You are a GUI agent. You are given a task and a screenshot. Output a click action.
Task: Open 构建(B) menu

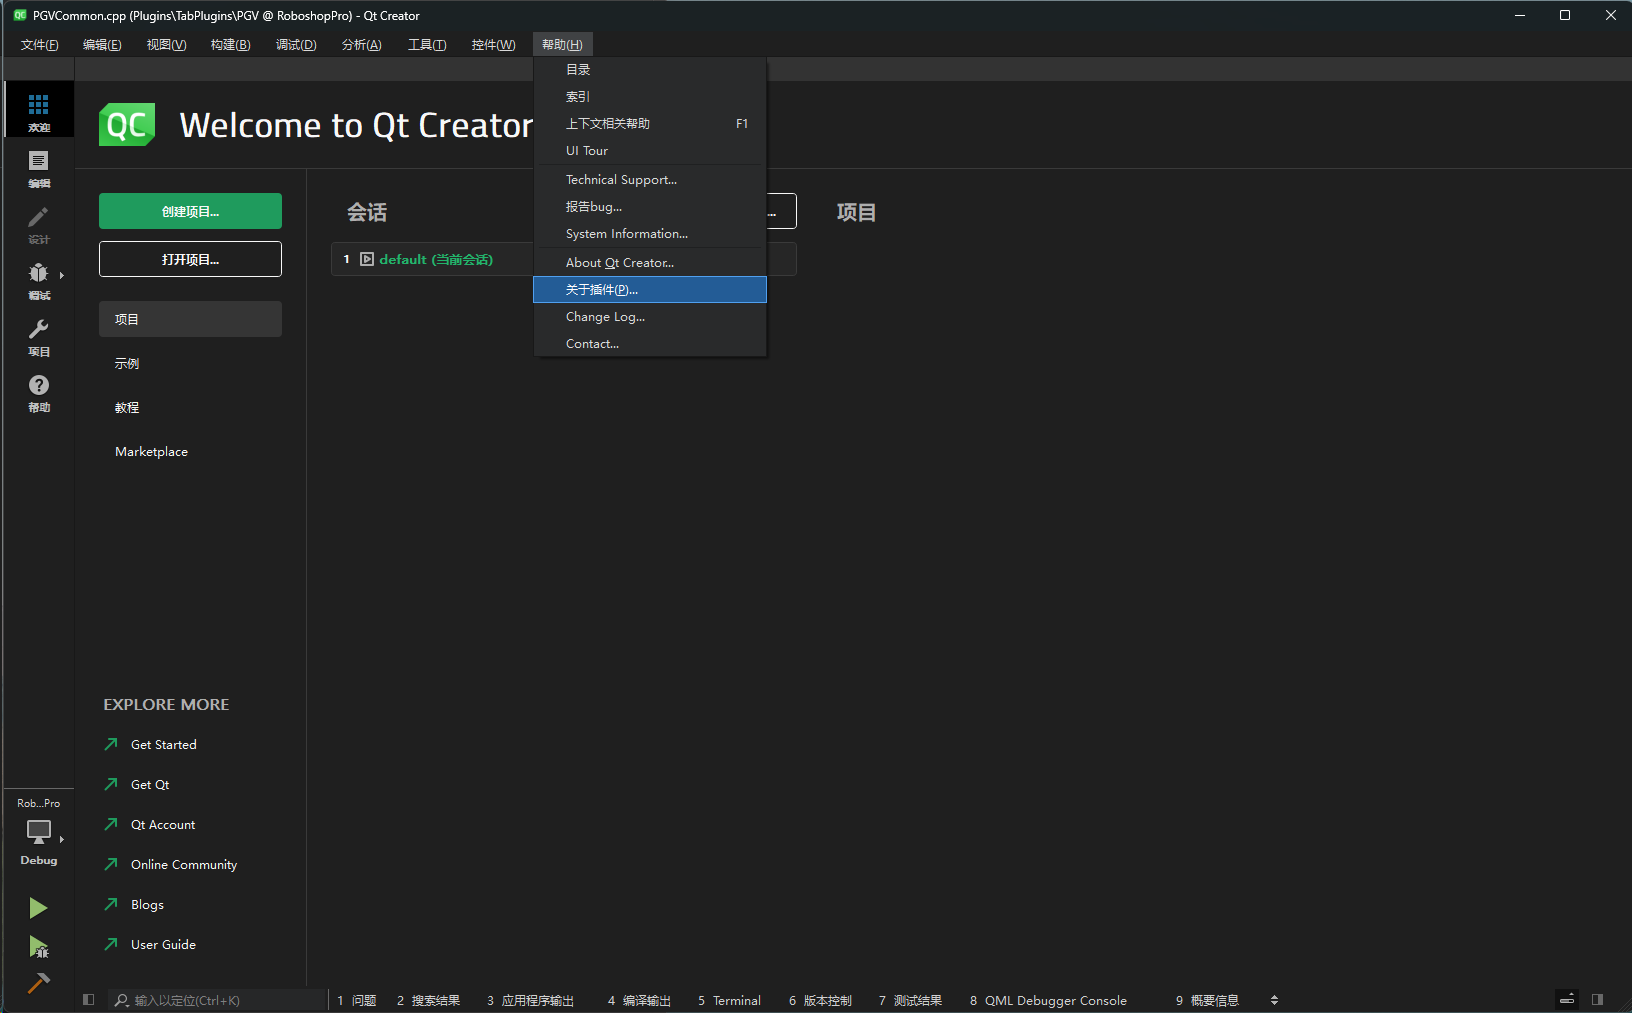pyautogui.click(x=231, y=44)
